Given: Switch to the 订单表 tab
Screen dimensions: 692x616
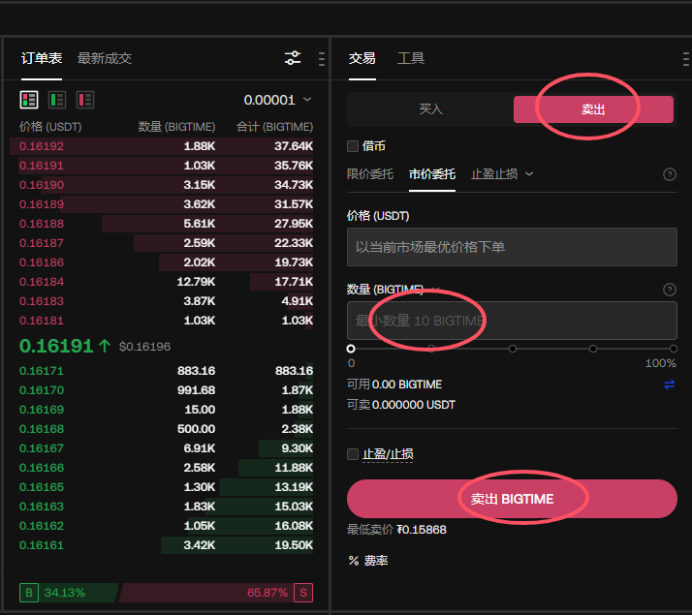Looking at the screenshot, I should [41, 58].
